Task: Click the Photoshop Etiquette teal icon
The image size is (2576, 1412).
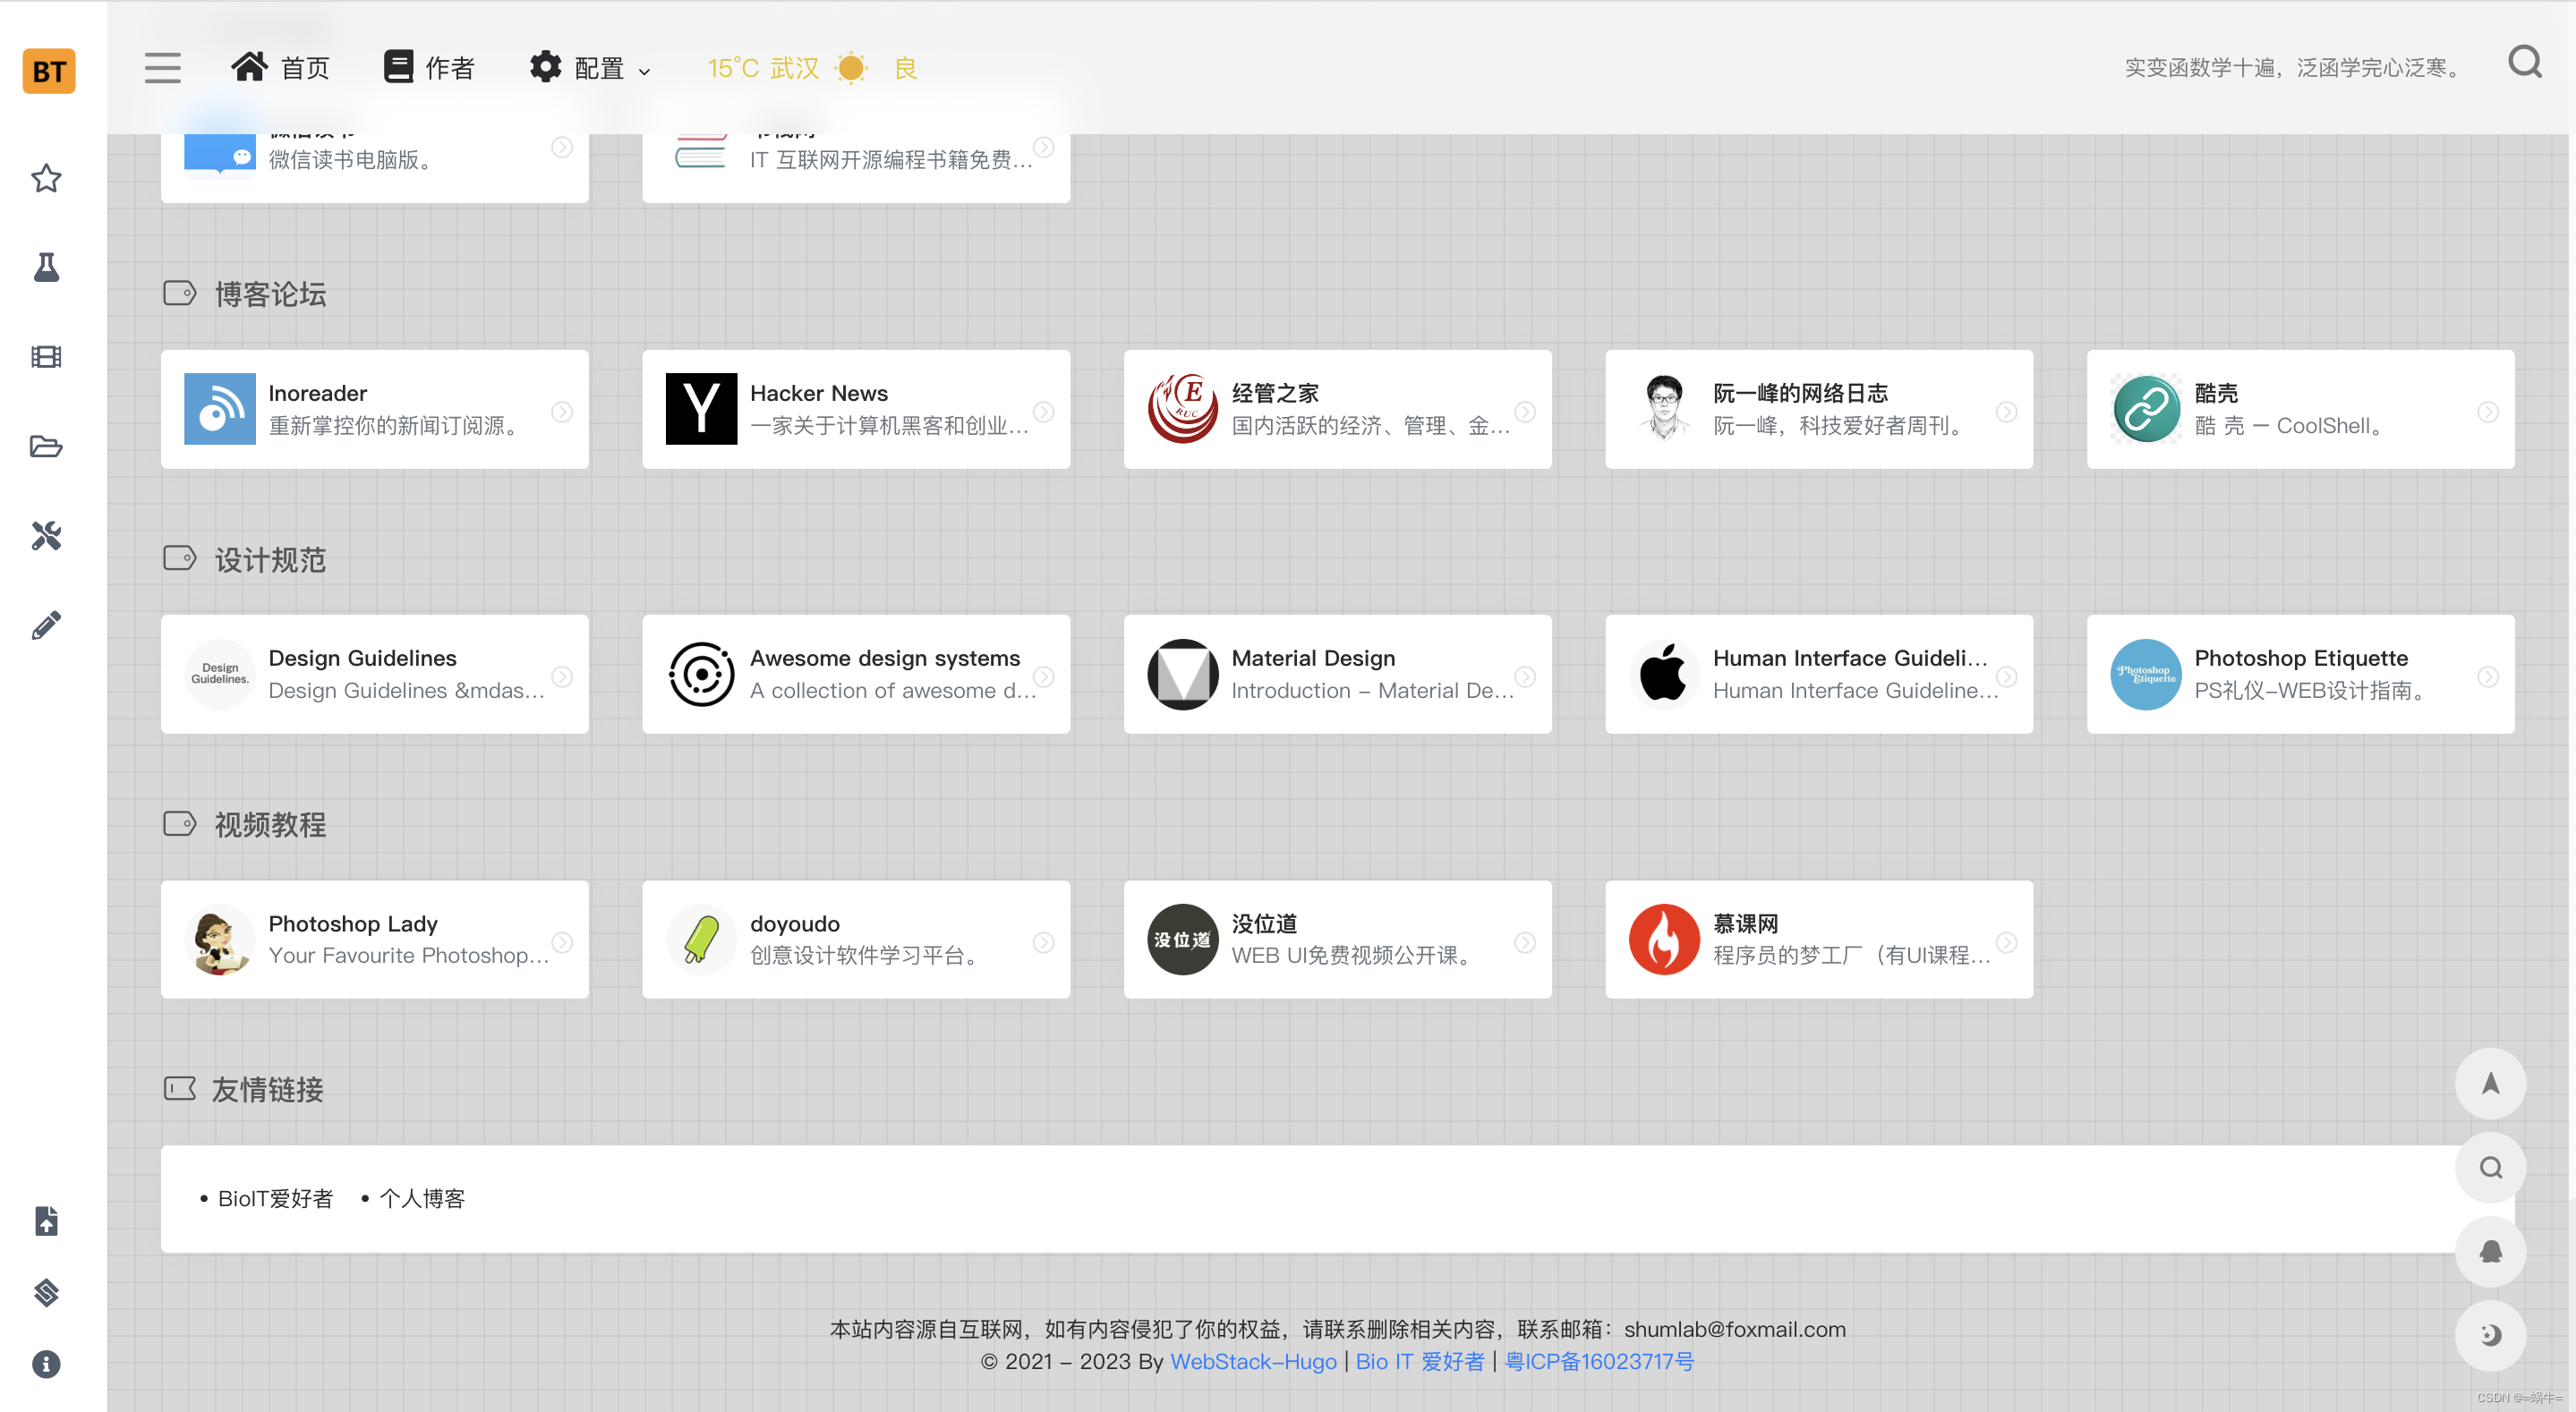Action: click(x=2146, y=674)
